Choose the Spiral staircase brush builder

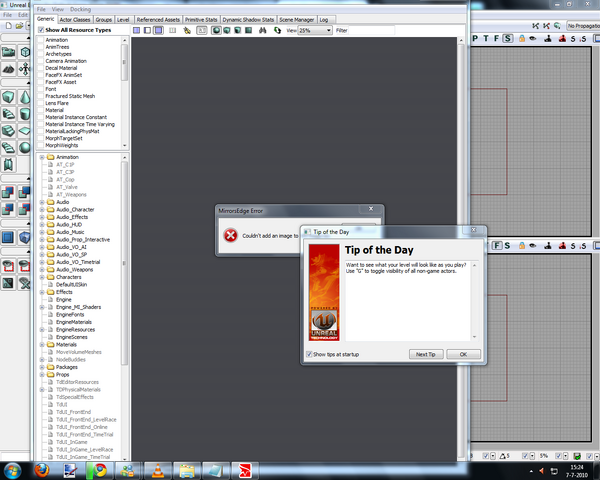coord(8,148)
